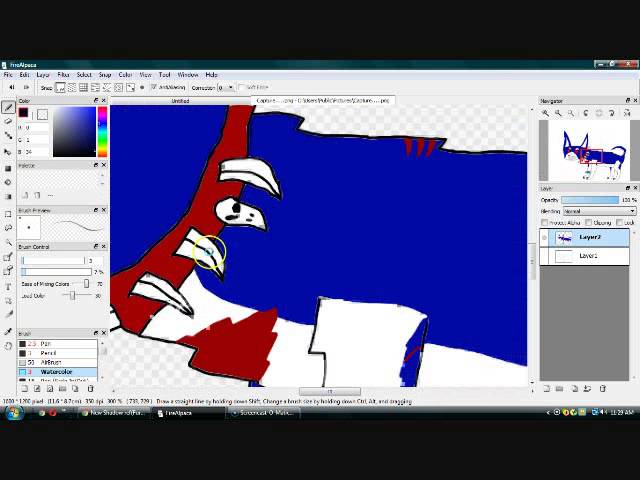640x480 pixels.
Task: Duplicate the layer in Layer panel
Action: coord(574,389)
